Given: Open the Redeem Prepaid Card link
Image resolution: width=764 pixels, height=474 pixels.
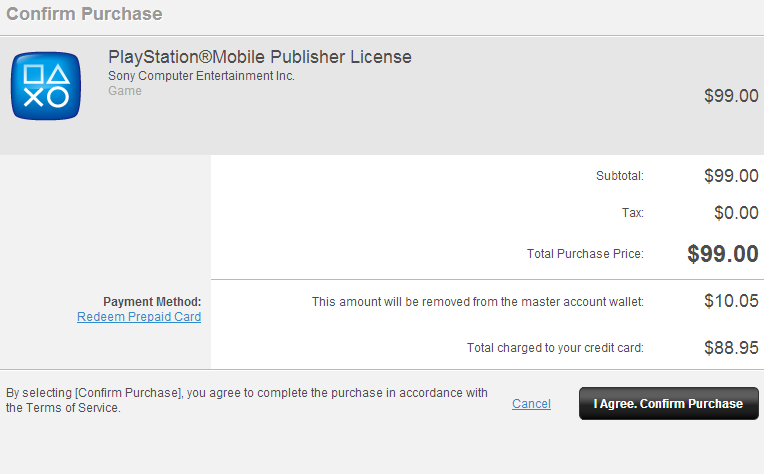Looking at the screenshot, I should click(139, 317).
